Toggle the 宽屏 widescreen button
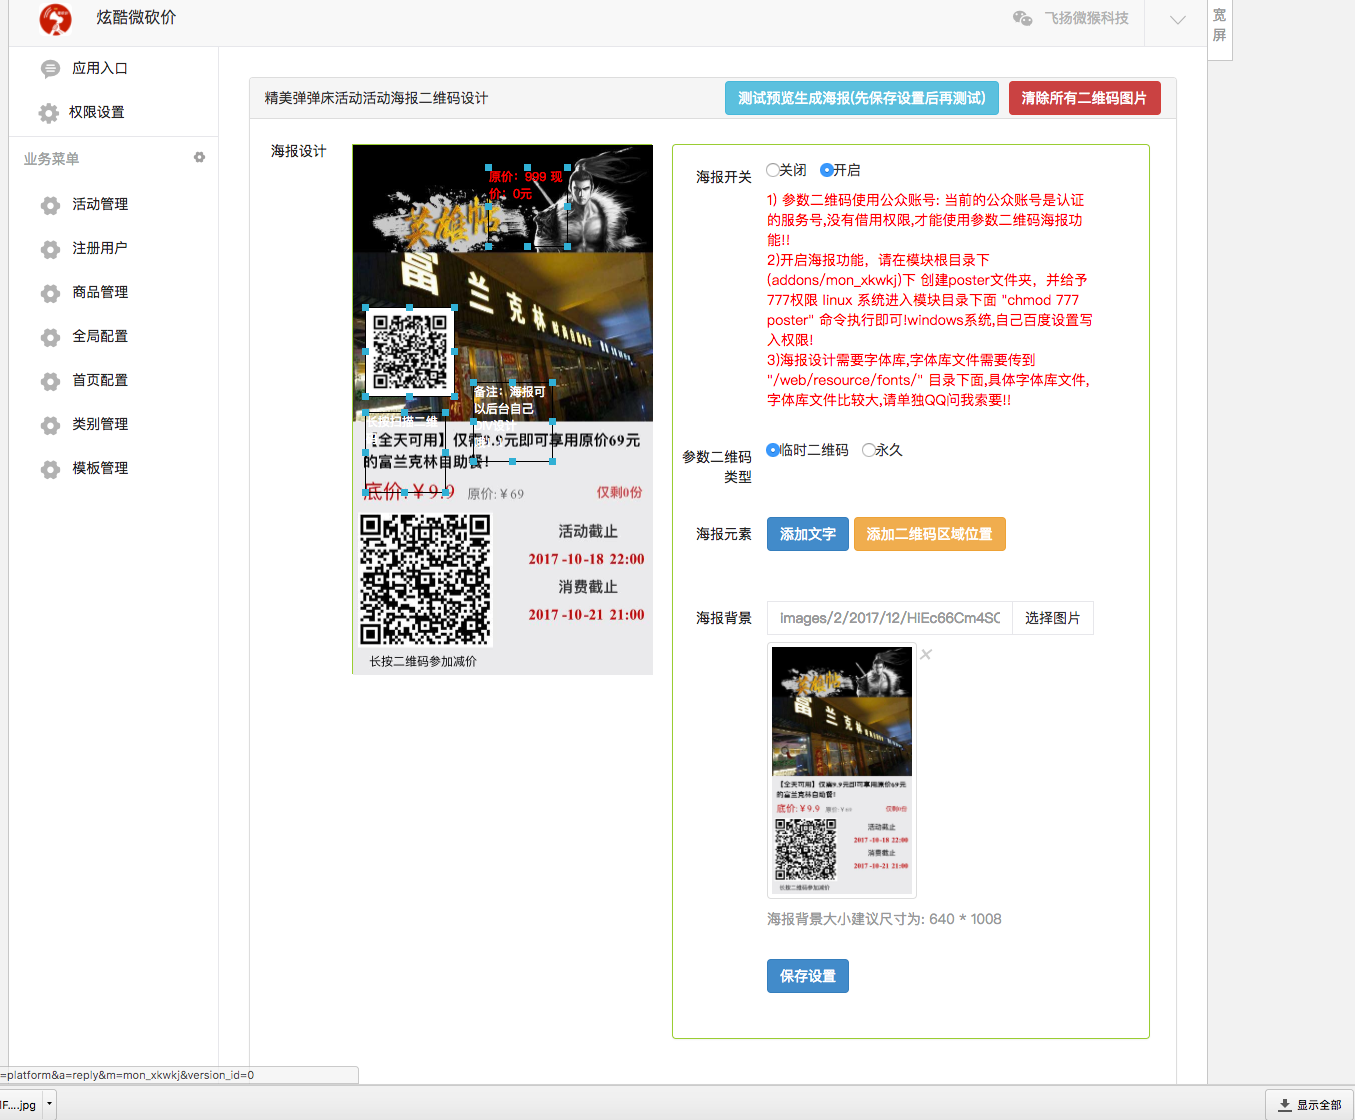 (x=1220, y=26)
